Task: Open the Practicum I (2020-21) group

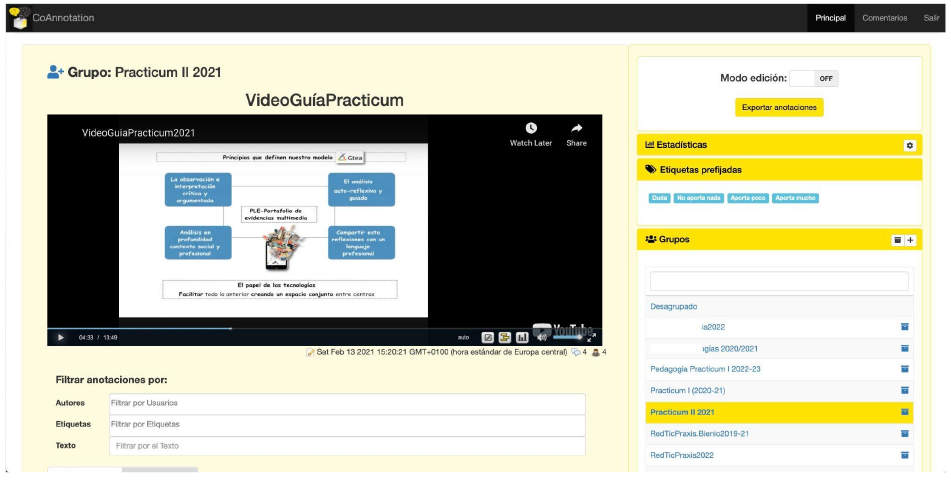Action: coord(689,390)
